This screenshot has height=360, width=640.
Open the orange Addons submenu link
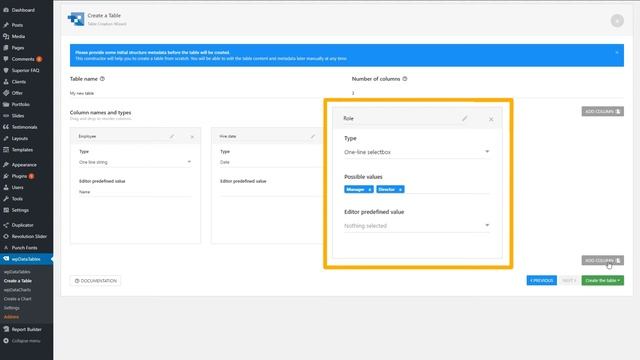click(x=11, y=317)
